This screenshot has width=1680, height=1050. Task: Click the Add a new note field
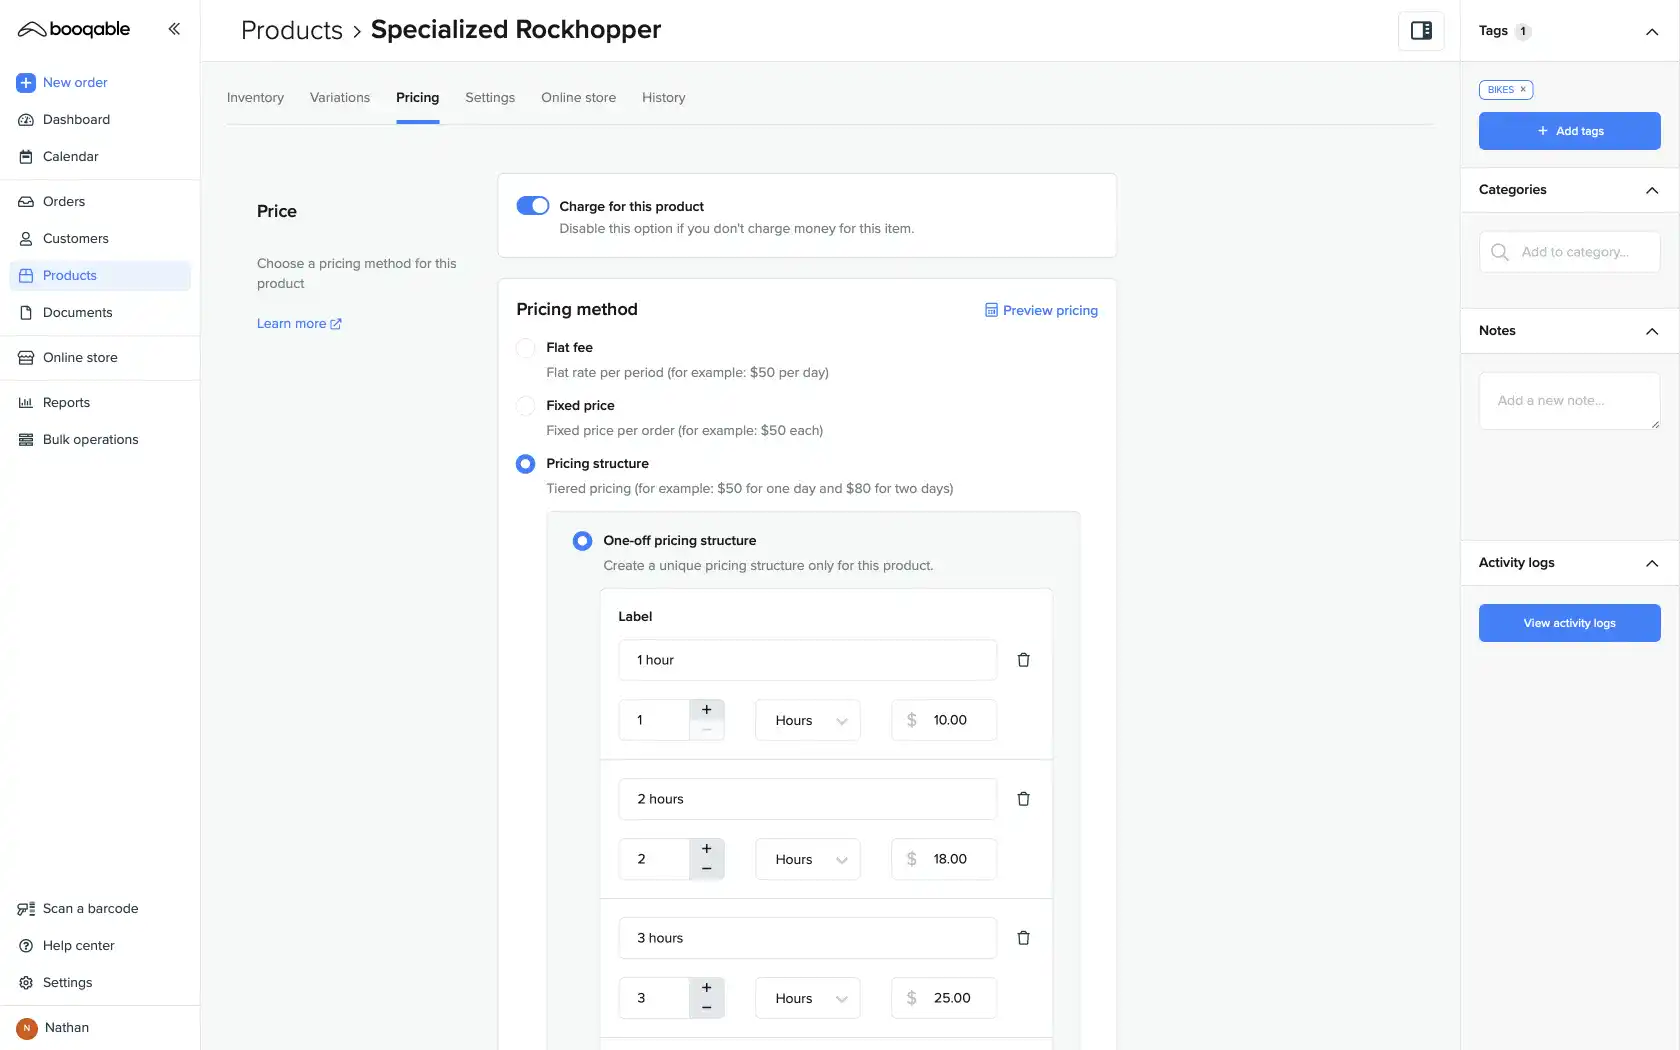tap(1569, 401)
